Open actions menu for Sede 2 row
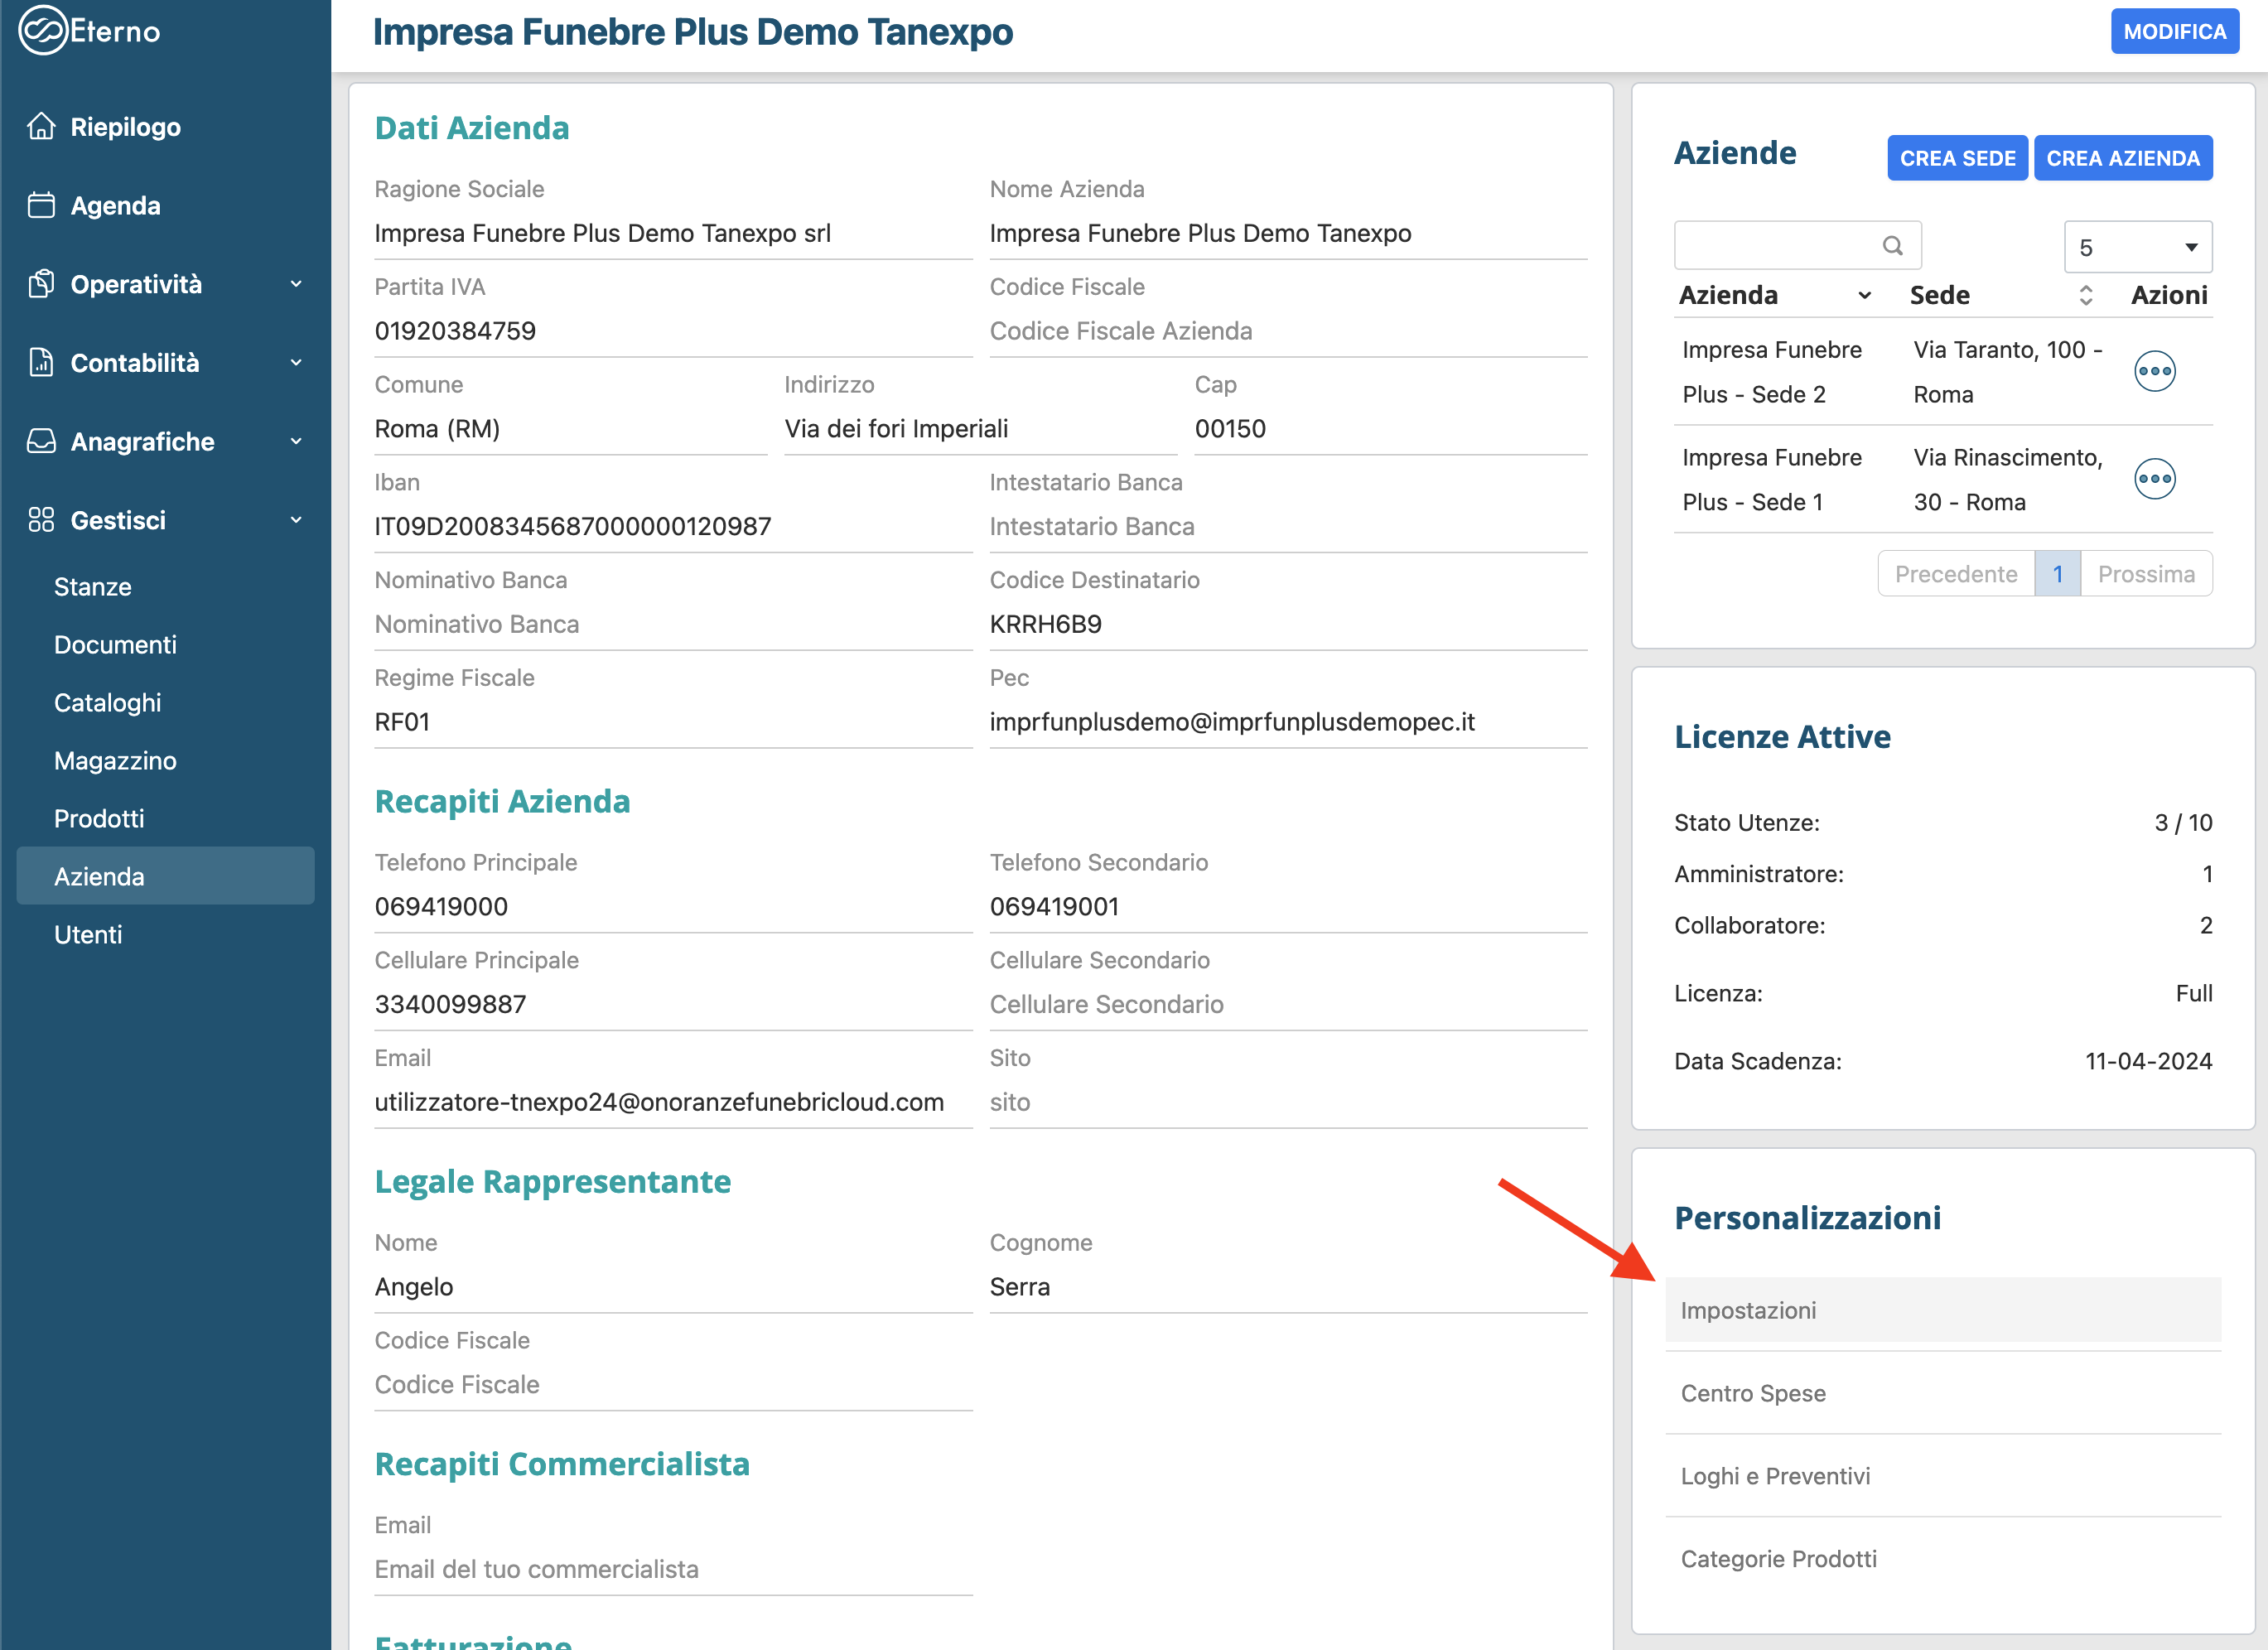The image size is (2268, 1650). (x=2154, y=371)
